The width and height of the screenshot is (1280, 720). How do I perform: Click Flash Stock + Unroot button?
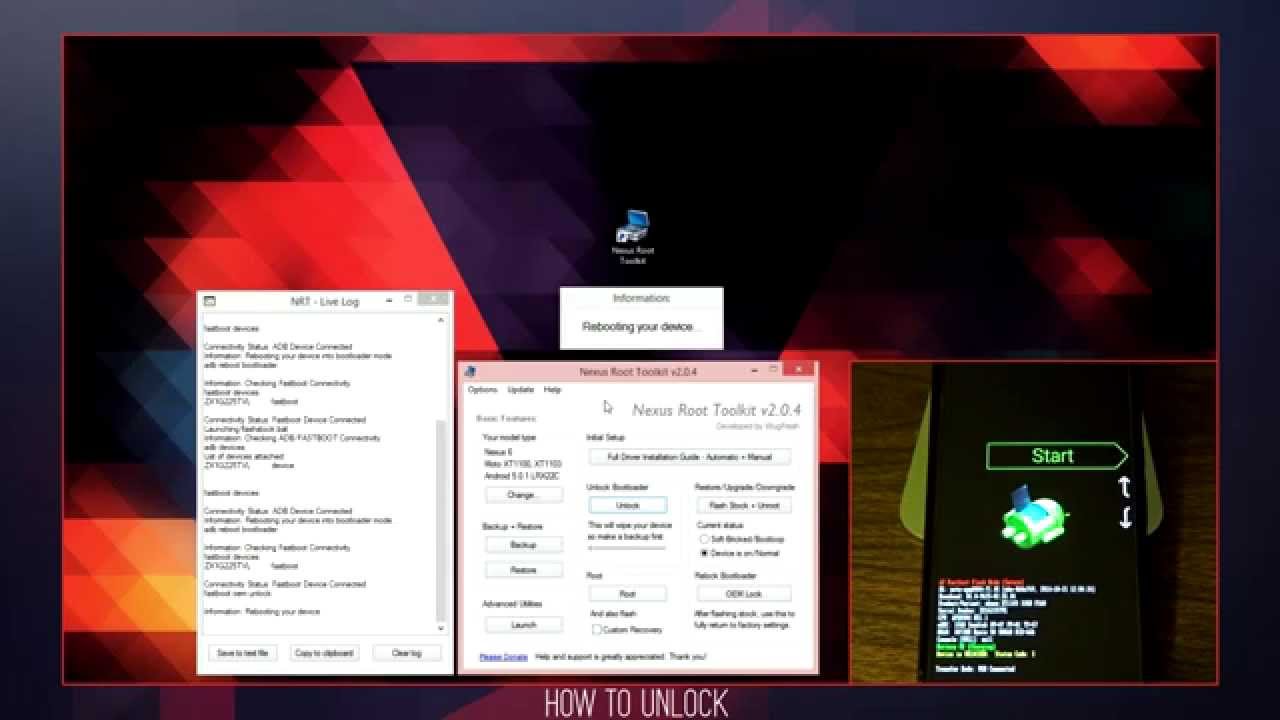(744, 506)
